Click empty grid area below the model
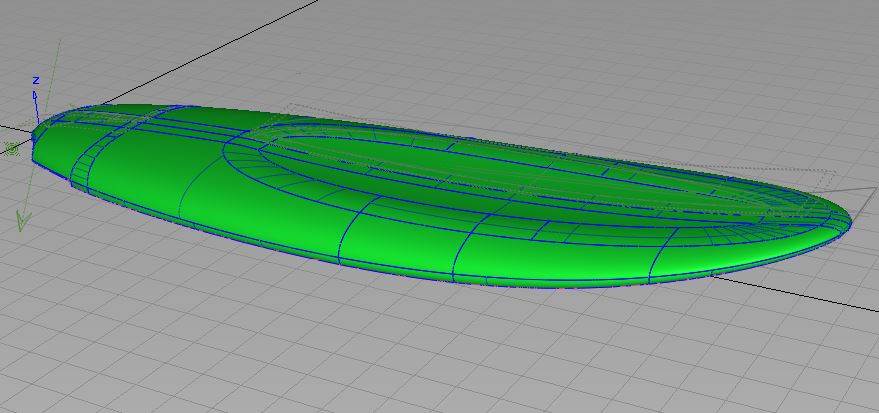 point(400,350)
